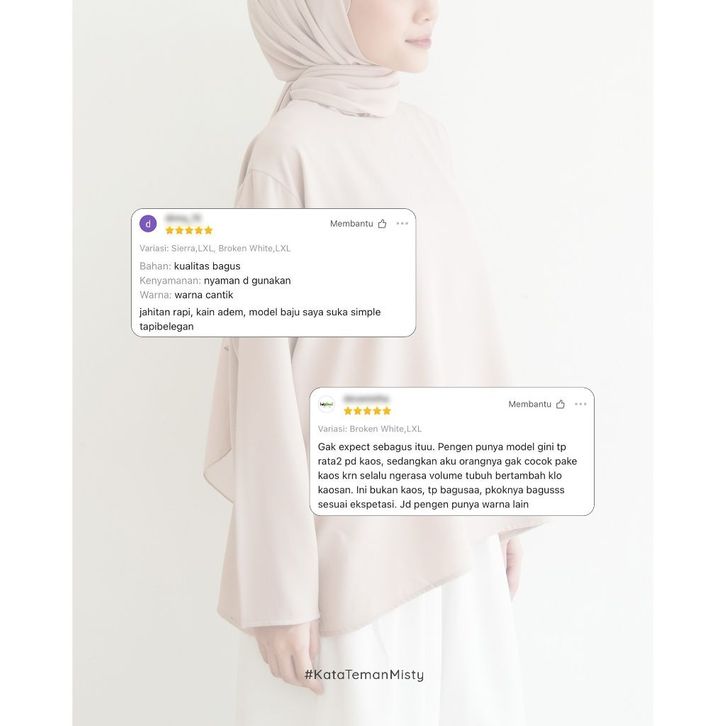Screen dimensions: 726x726
Task: Select the 'Bahan: kualitas bagus' line
Action: click(190, 266)
